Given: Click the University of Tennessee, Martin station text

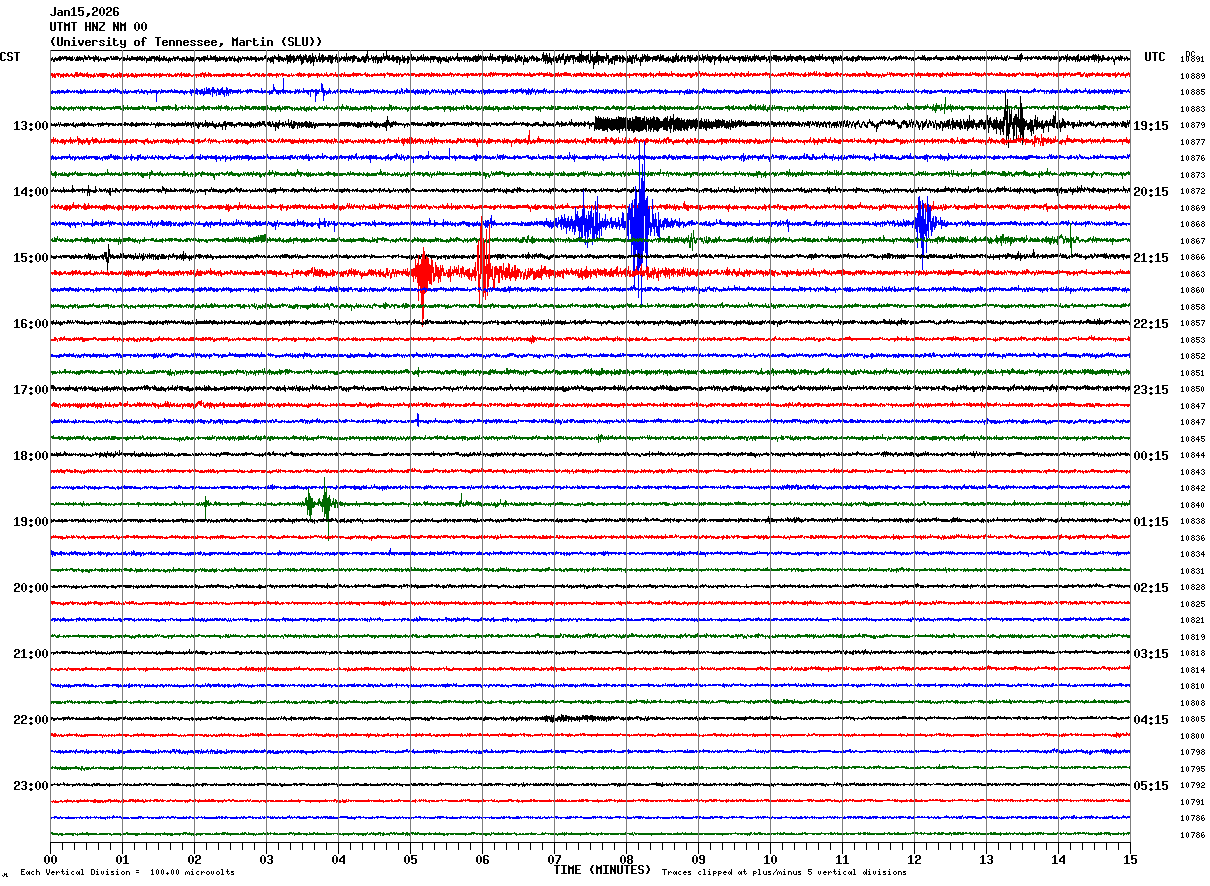Looking at the screenshot, I should tap(186, 42).
